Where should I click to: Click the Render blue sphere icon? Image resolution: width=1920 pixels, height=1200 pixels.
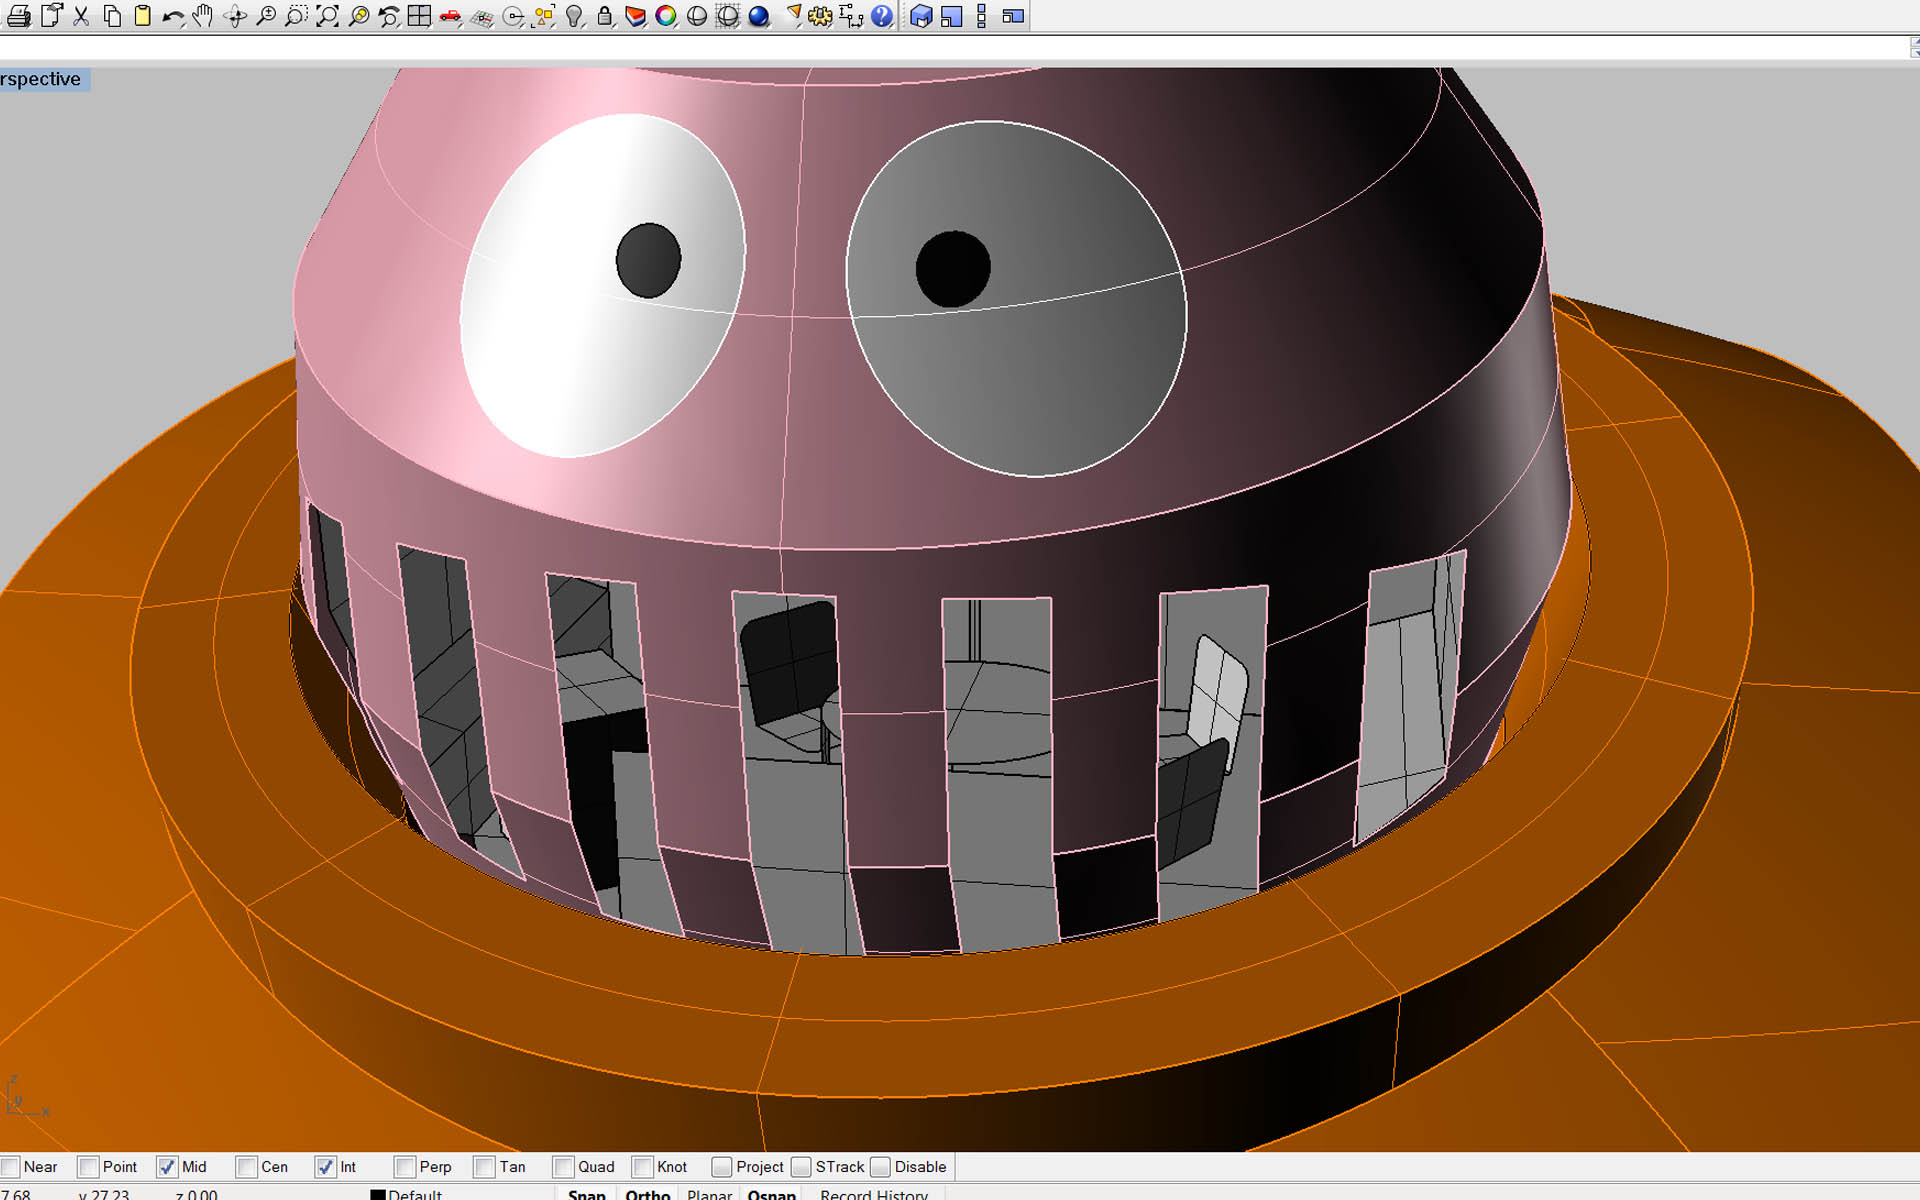pyautogui.click(x=759, y=16)
